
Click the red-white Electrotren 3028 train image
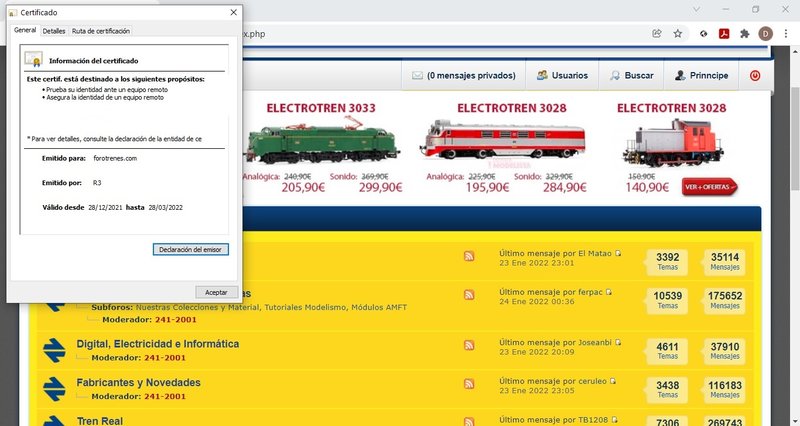(503, 139)
